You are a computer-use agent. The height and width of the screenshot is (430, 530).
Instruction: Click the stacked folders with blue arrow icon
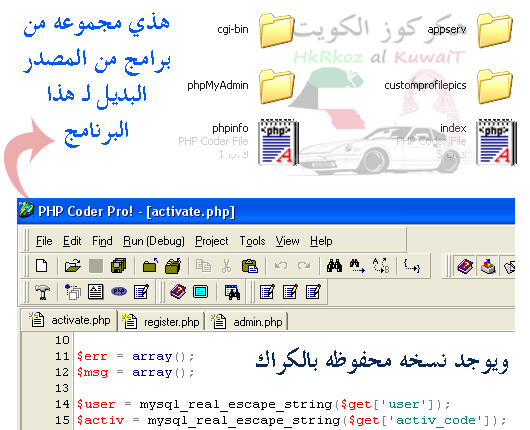click(173, 266)
